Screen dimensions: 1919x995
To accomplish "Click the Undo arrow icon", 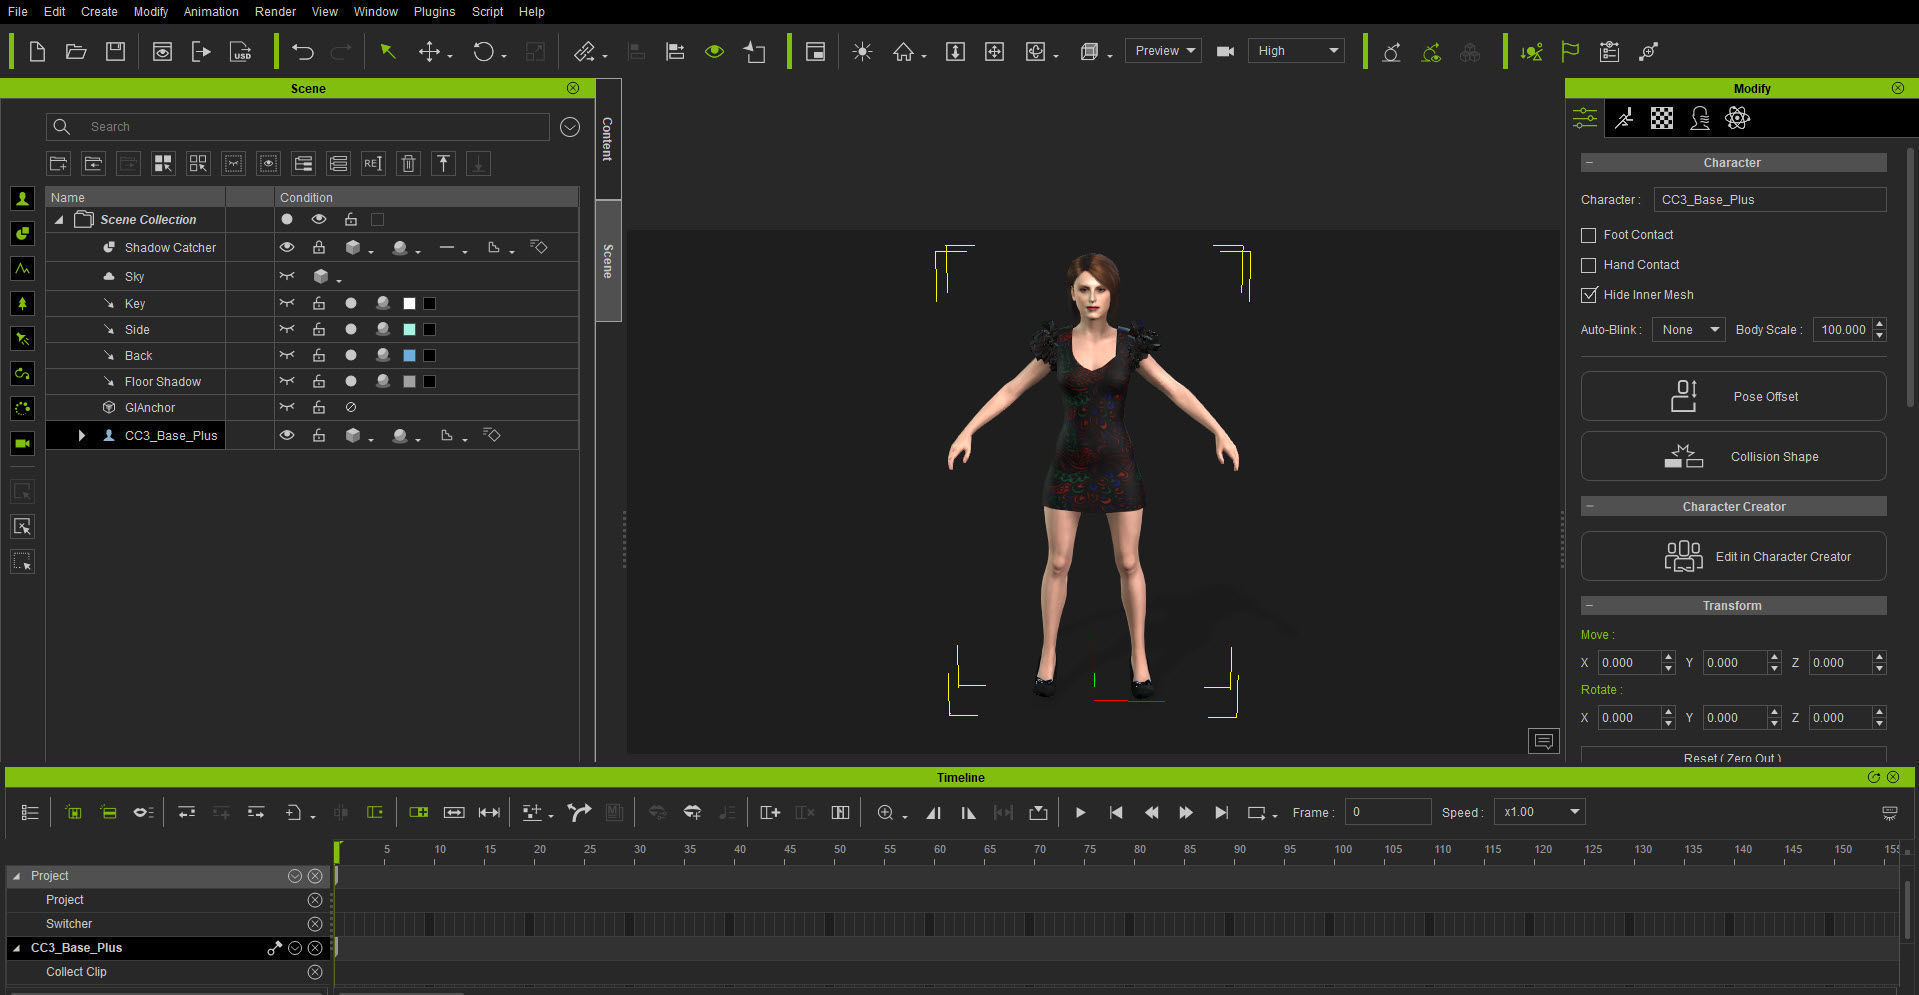I will [x=303, y=51].
